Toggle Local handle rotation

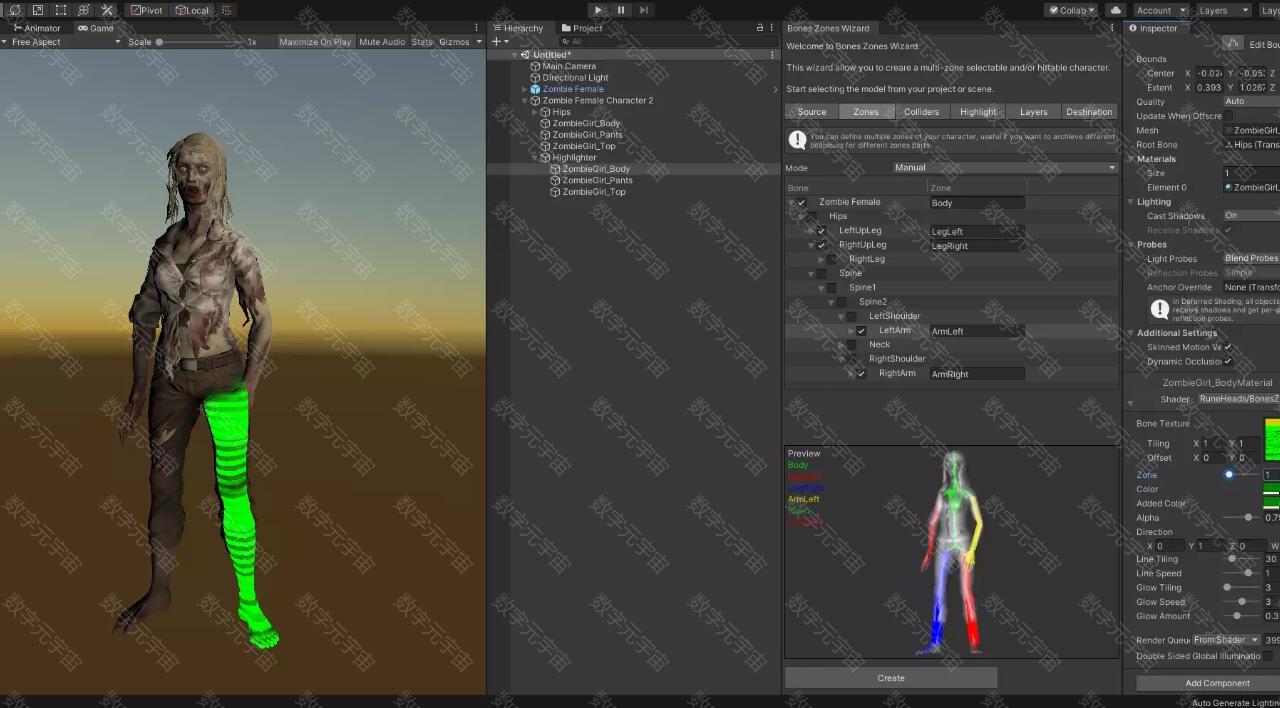(192, 10)
